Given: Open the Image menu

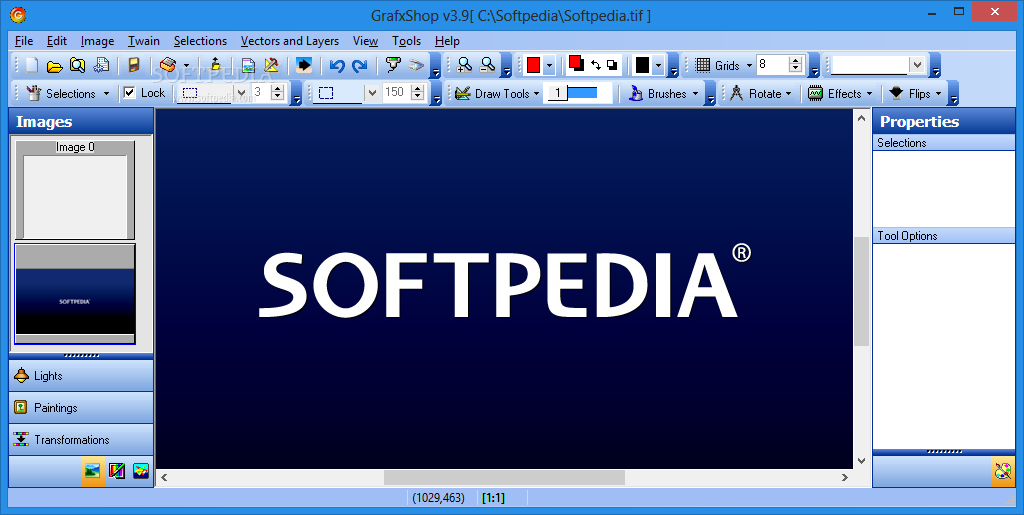Looking at the screenshot, I should coord(97,40).
